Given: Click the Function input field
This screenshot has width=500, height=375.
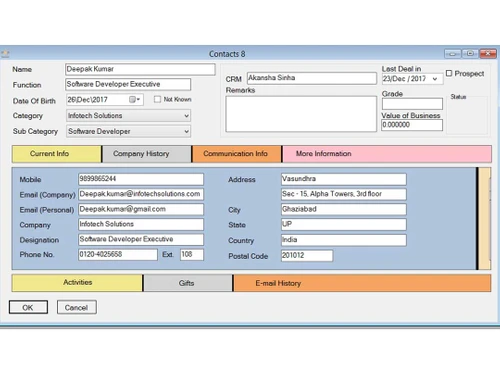Looking at the screenshot, I should 128,84.
